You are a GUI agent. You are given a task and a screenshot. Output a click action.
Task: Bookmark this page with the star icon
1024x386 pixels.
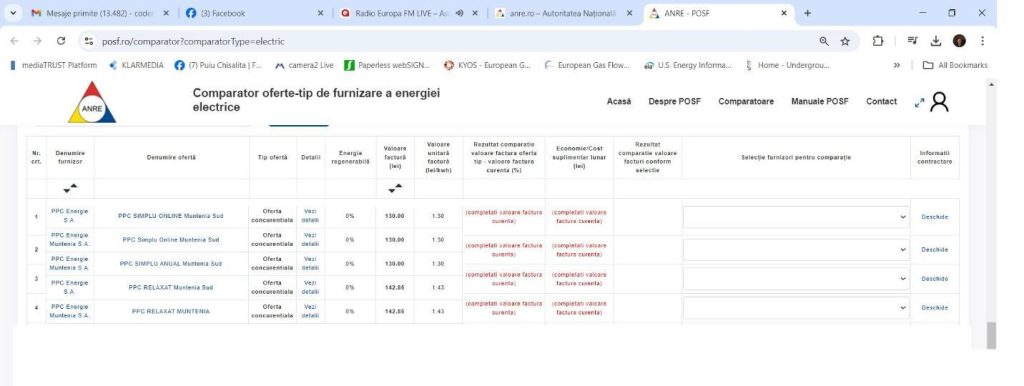pos(845,41)
